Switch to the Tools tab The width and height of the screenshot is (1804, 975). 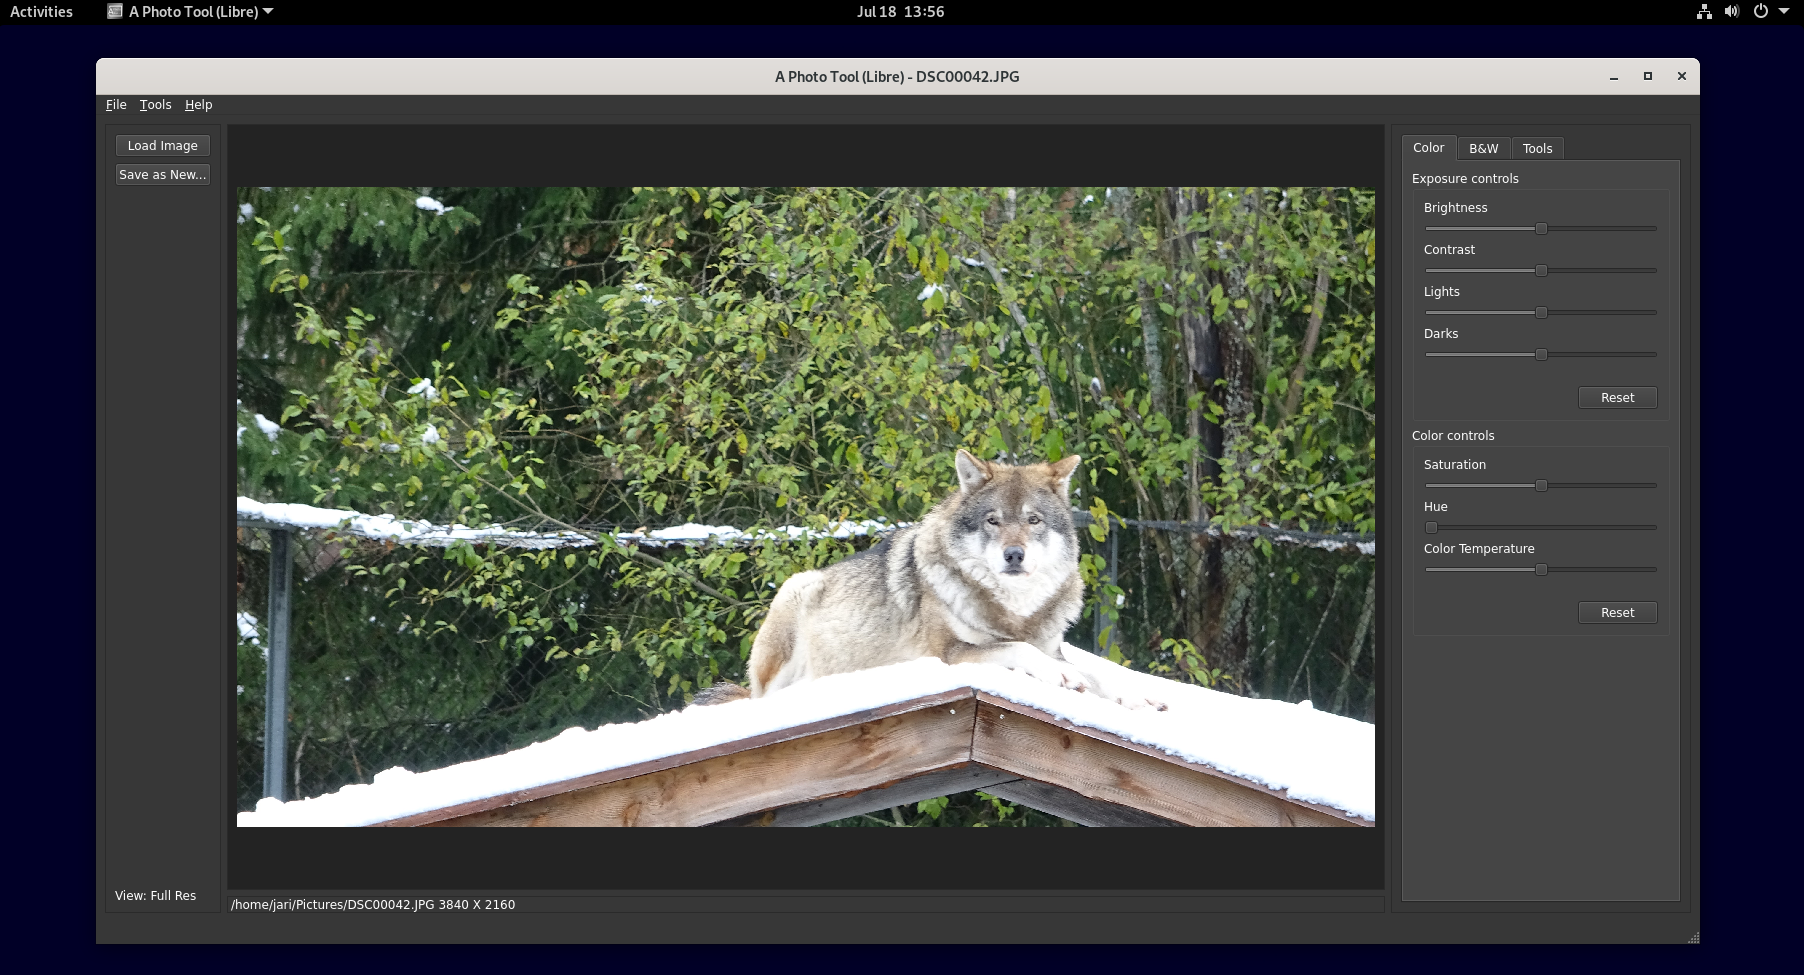1537,149
